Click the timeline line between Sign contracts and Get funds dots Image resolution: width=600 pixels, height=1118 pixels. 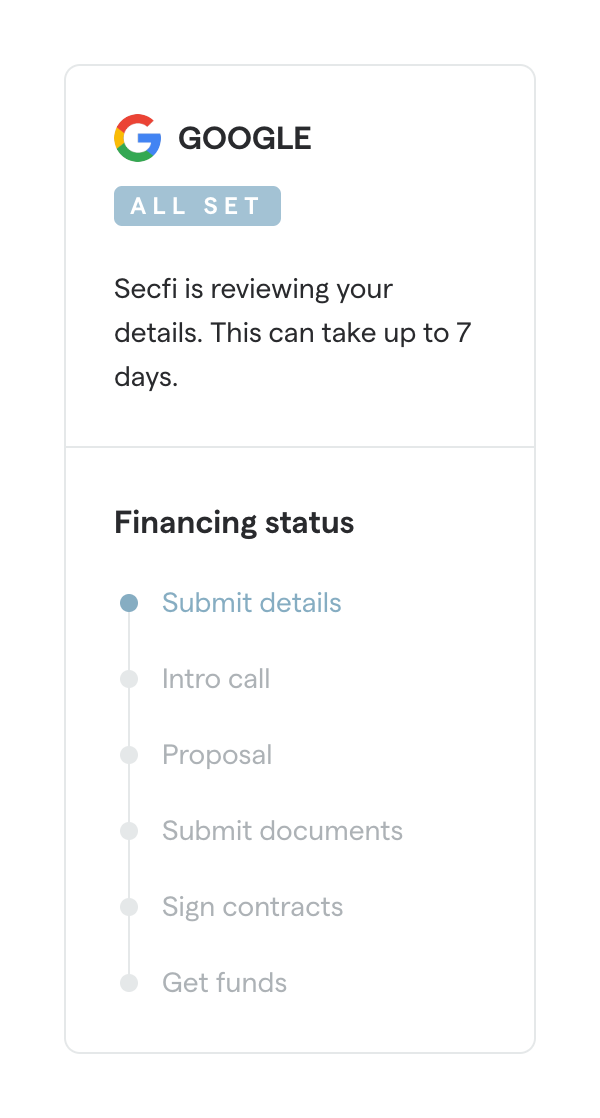click(x=129, y=945)
